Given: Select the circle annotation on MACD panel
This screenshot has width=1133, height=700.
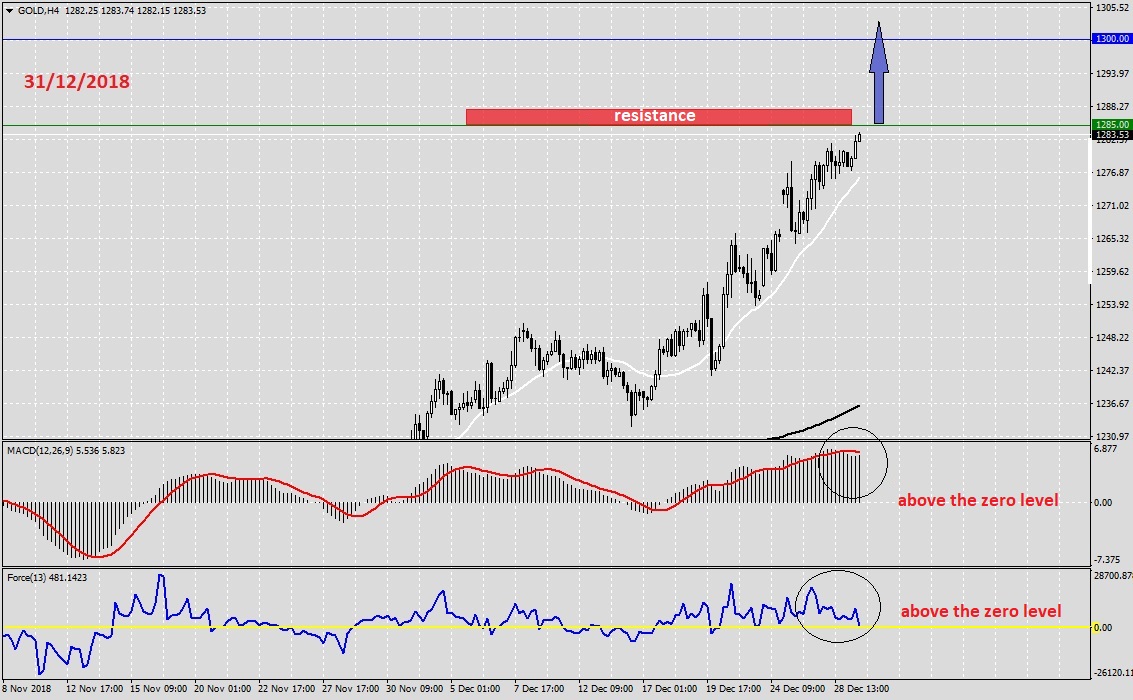Looking at the screenshot, I should click(853, 463).
